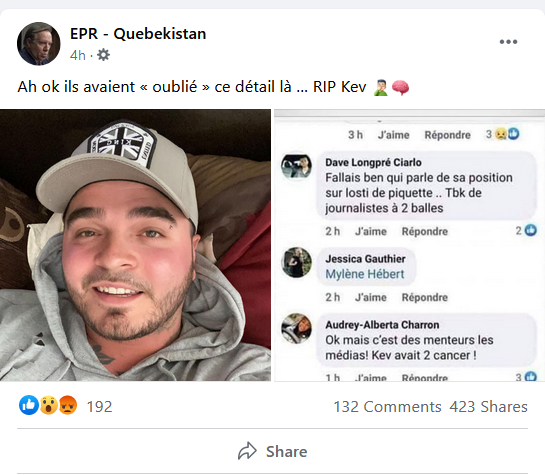Click the Share arrow icon

coord(247,451)
